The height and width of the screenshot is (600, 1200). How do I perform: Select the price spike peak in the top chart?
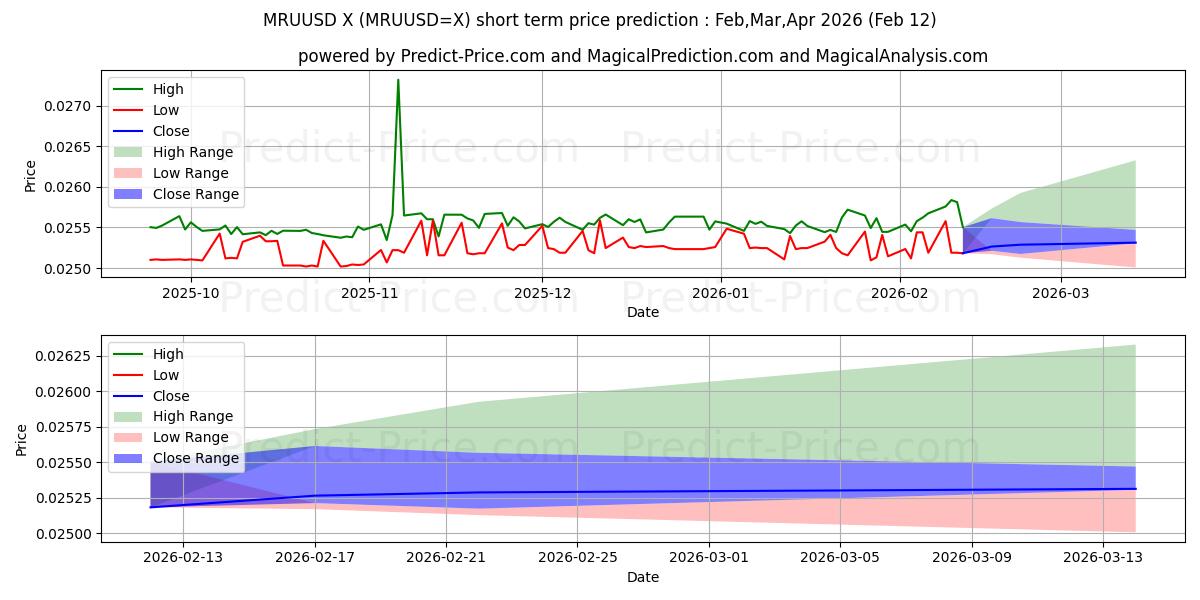click(x=396, y=80)
